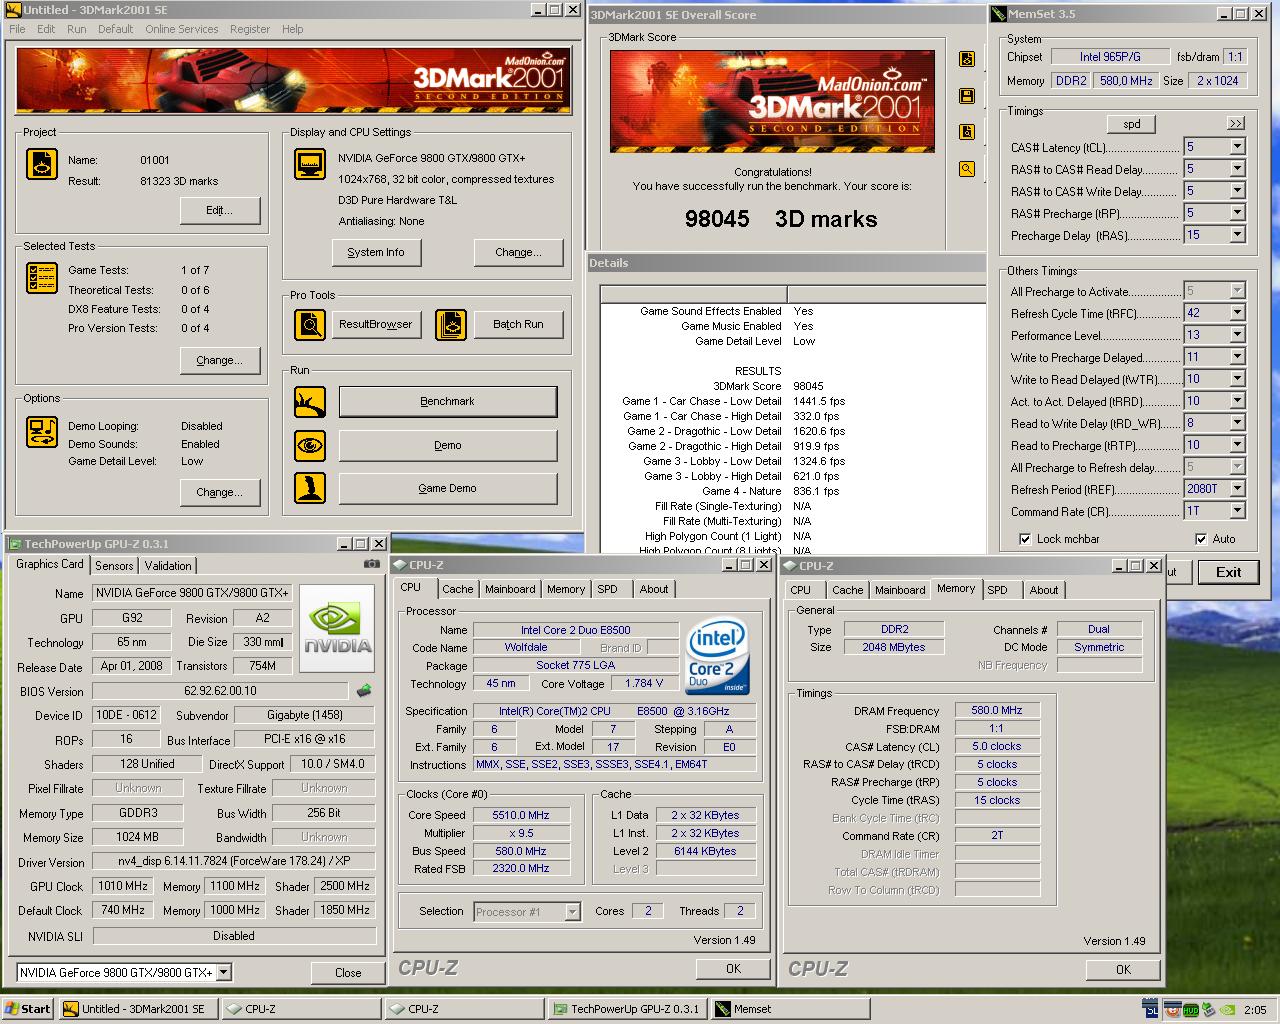The width and height of the screenshot is (1280, 1024).
Task: Click the BIOS save chip icon in GPU-Z
Action: (364, 690)
